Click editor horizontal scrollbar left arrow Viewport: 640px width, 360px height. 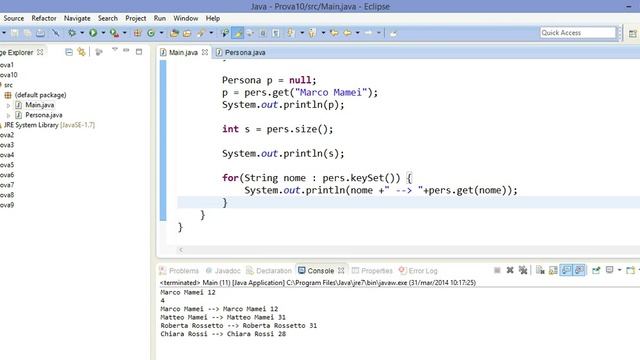pyautogui.click(x=181, y=250)
